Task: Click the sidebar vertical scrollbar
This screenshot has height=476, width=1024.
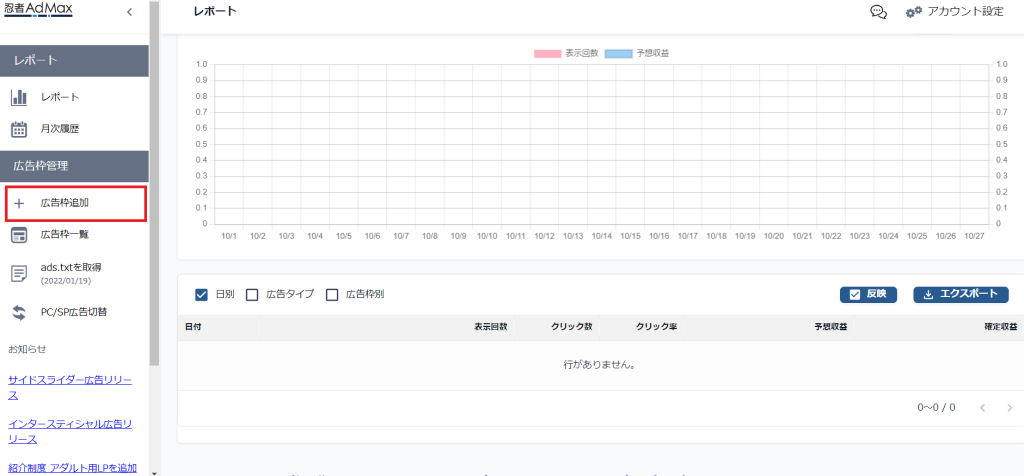Action: [154, 183]
